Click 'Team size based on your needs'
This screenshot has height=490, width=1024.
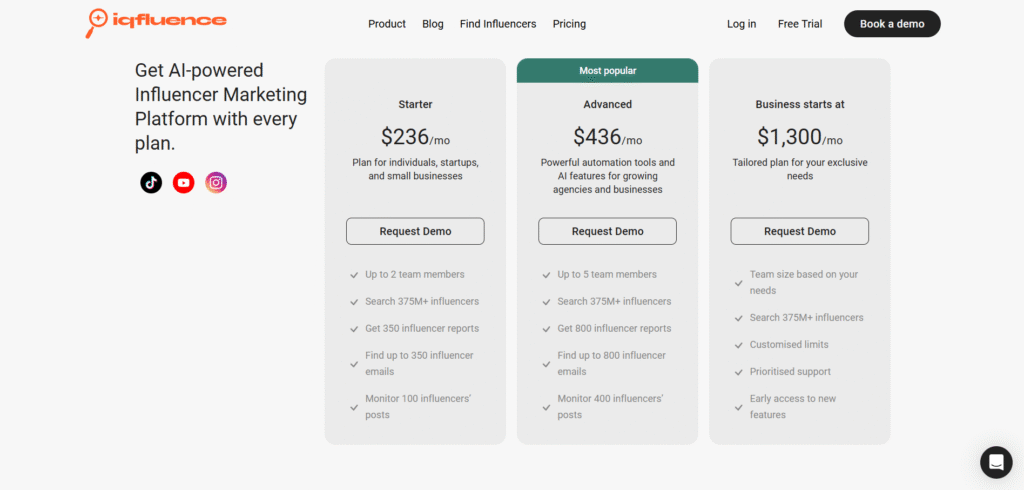pos(804,282)
